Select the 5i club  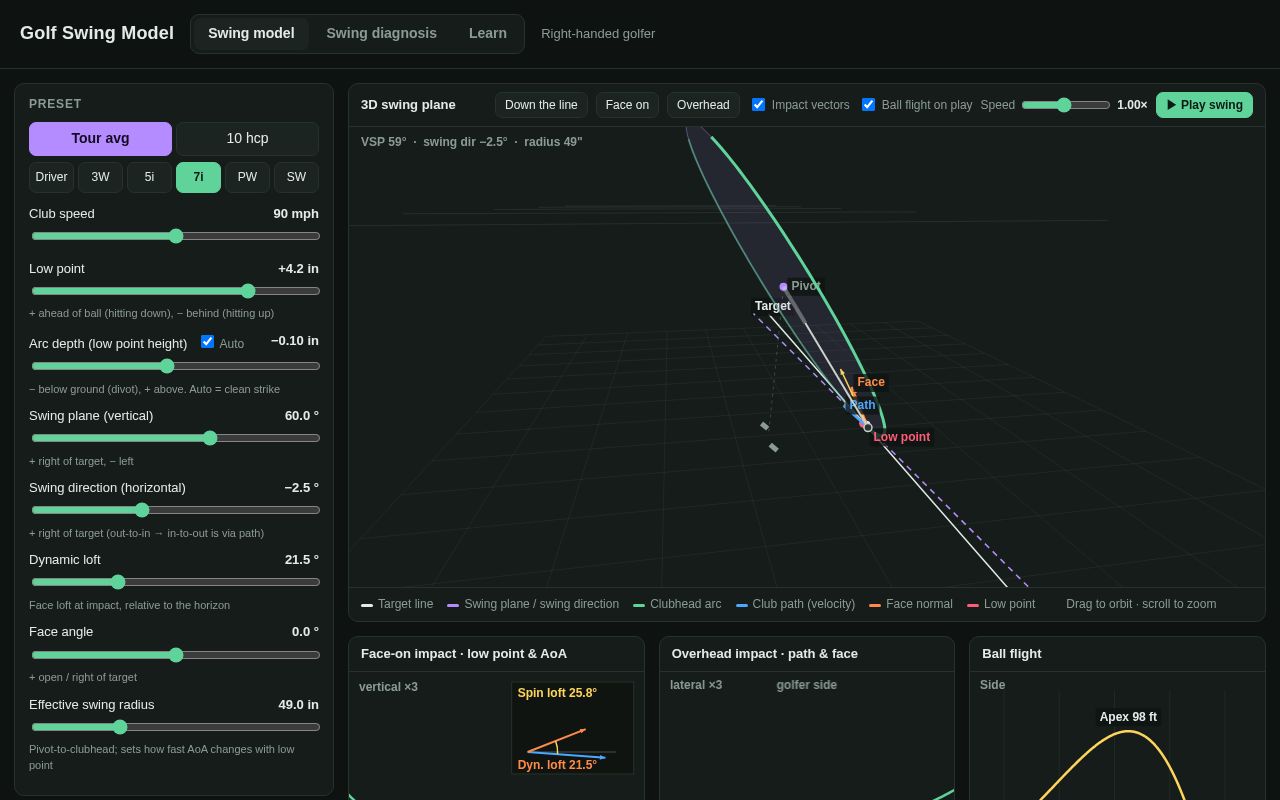coord(149,177)
